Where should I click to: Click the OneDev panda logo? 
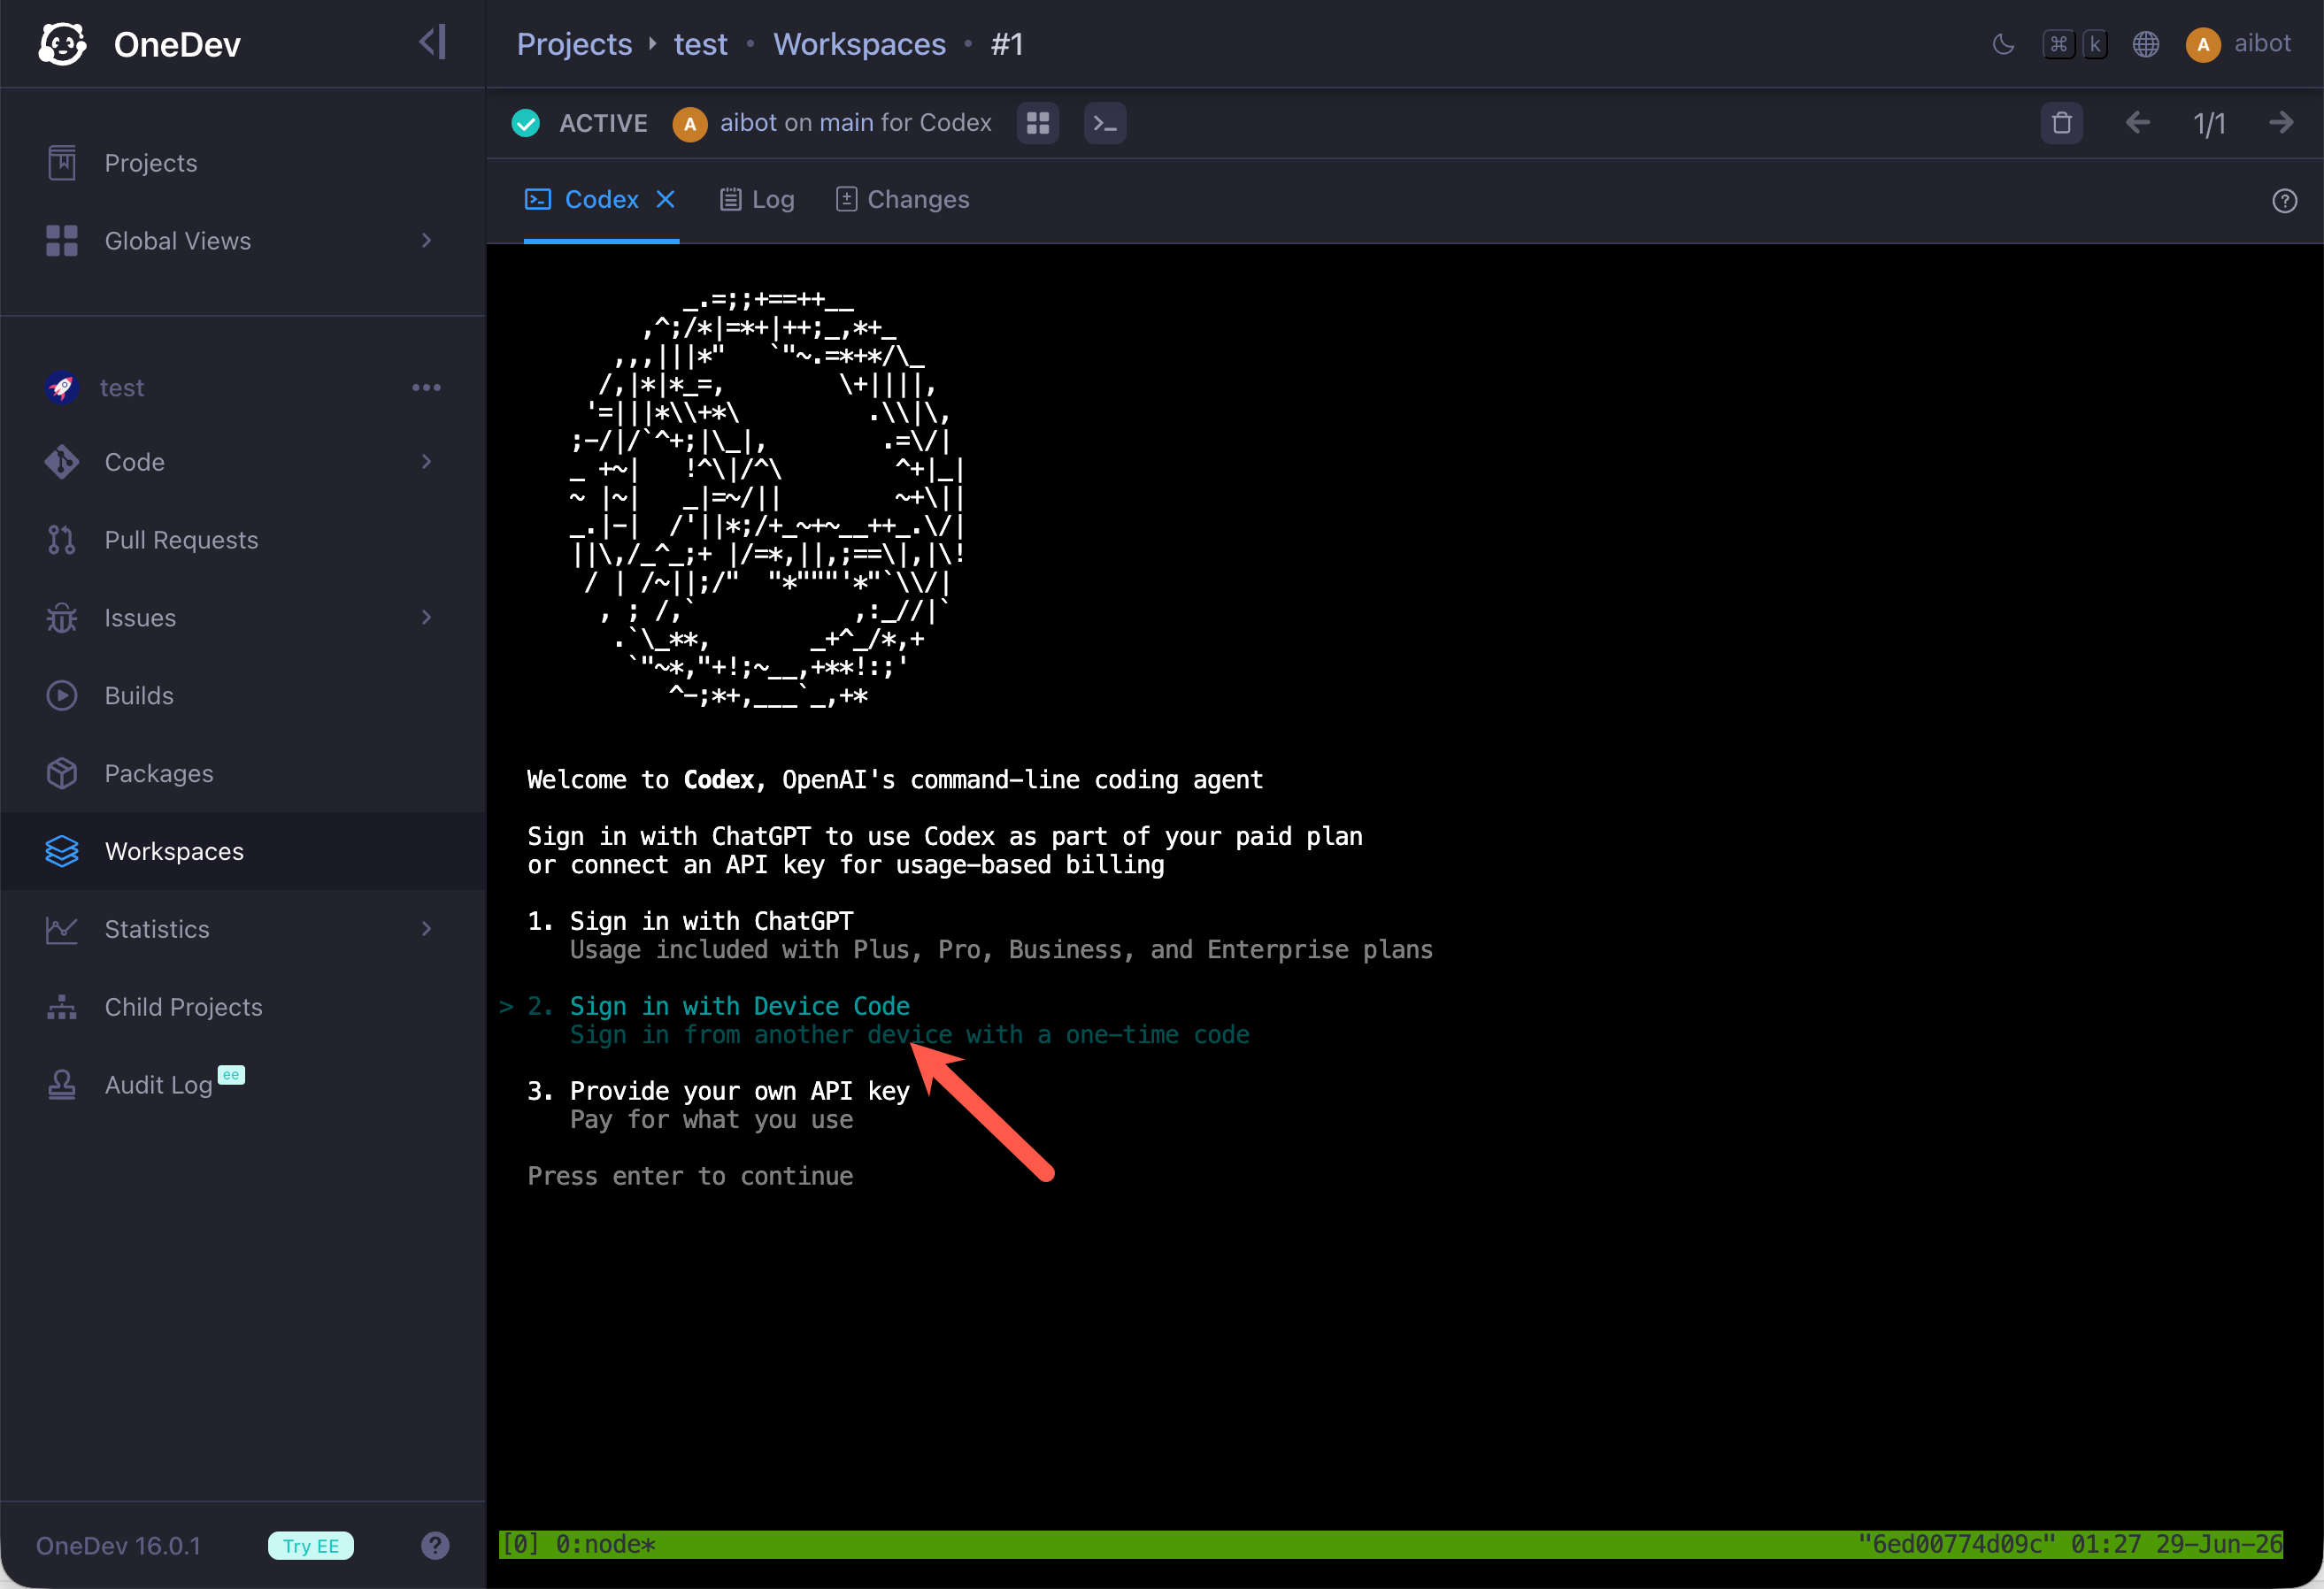tap(62, 44)
